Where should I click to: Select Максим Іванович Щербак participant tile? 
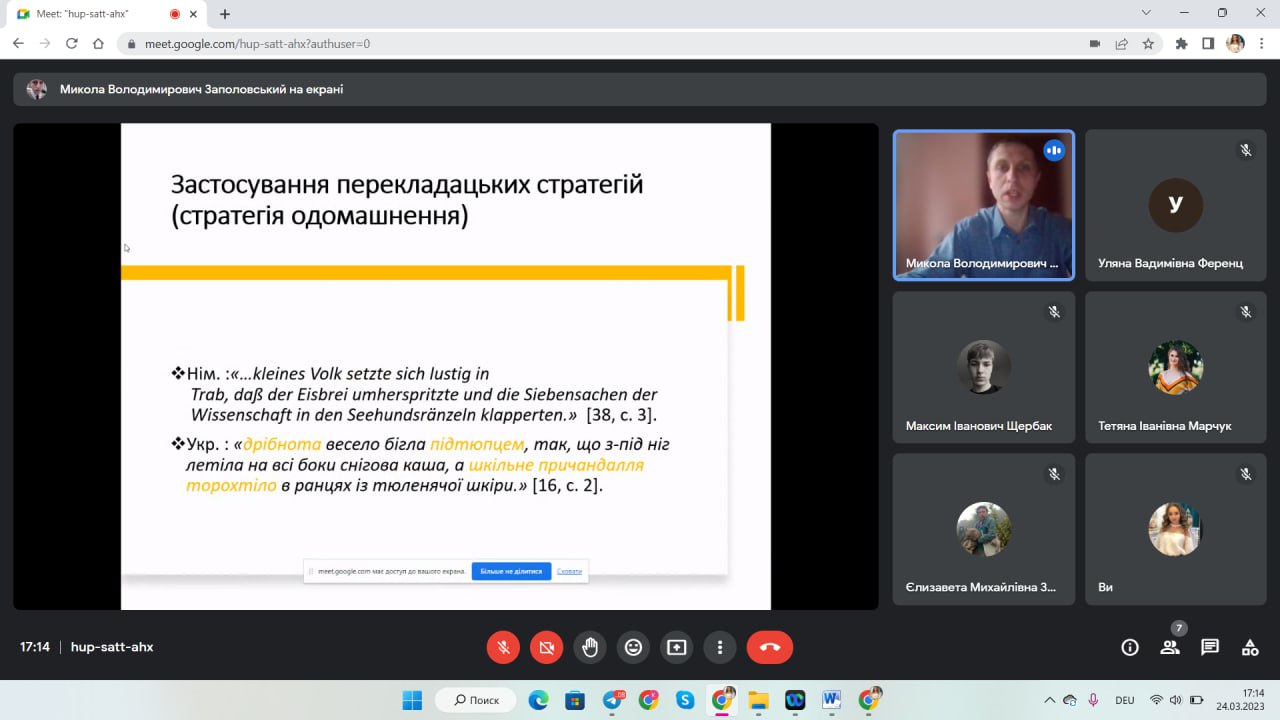pos(984,367)
